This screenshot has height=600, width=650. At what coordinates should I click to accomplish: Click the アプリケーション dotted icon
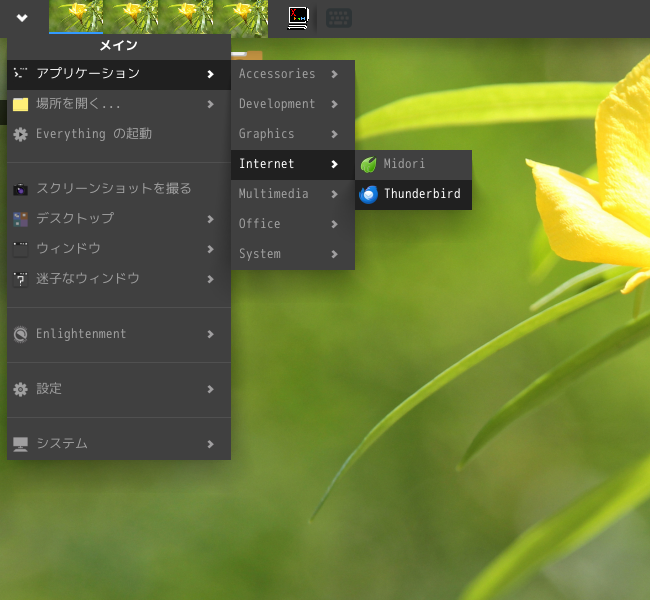20,73
